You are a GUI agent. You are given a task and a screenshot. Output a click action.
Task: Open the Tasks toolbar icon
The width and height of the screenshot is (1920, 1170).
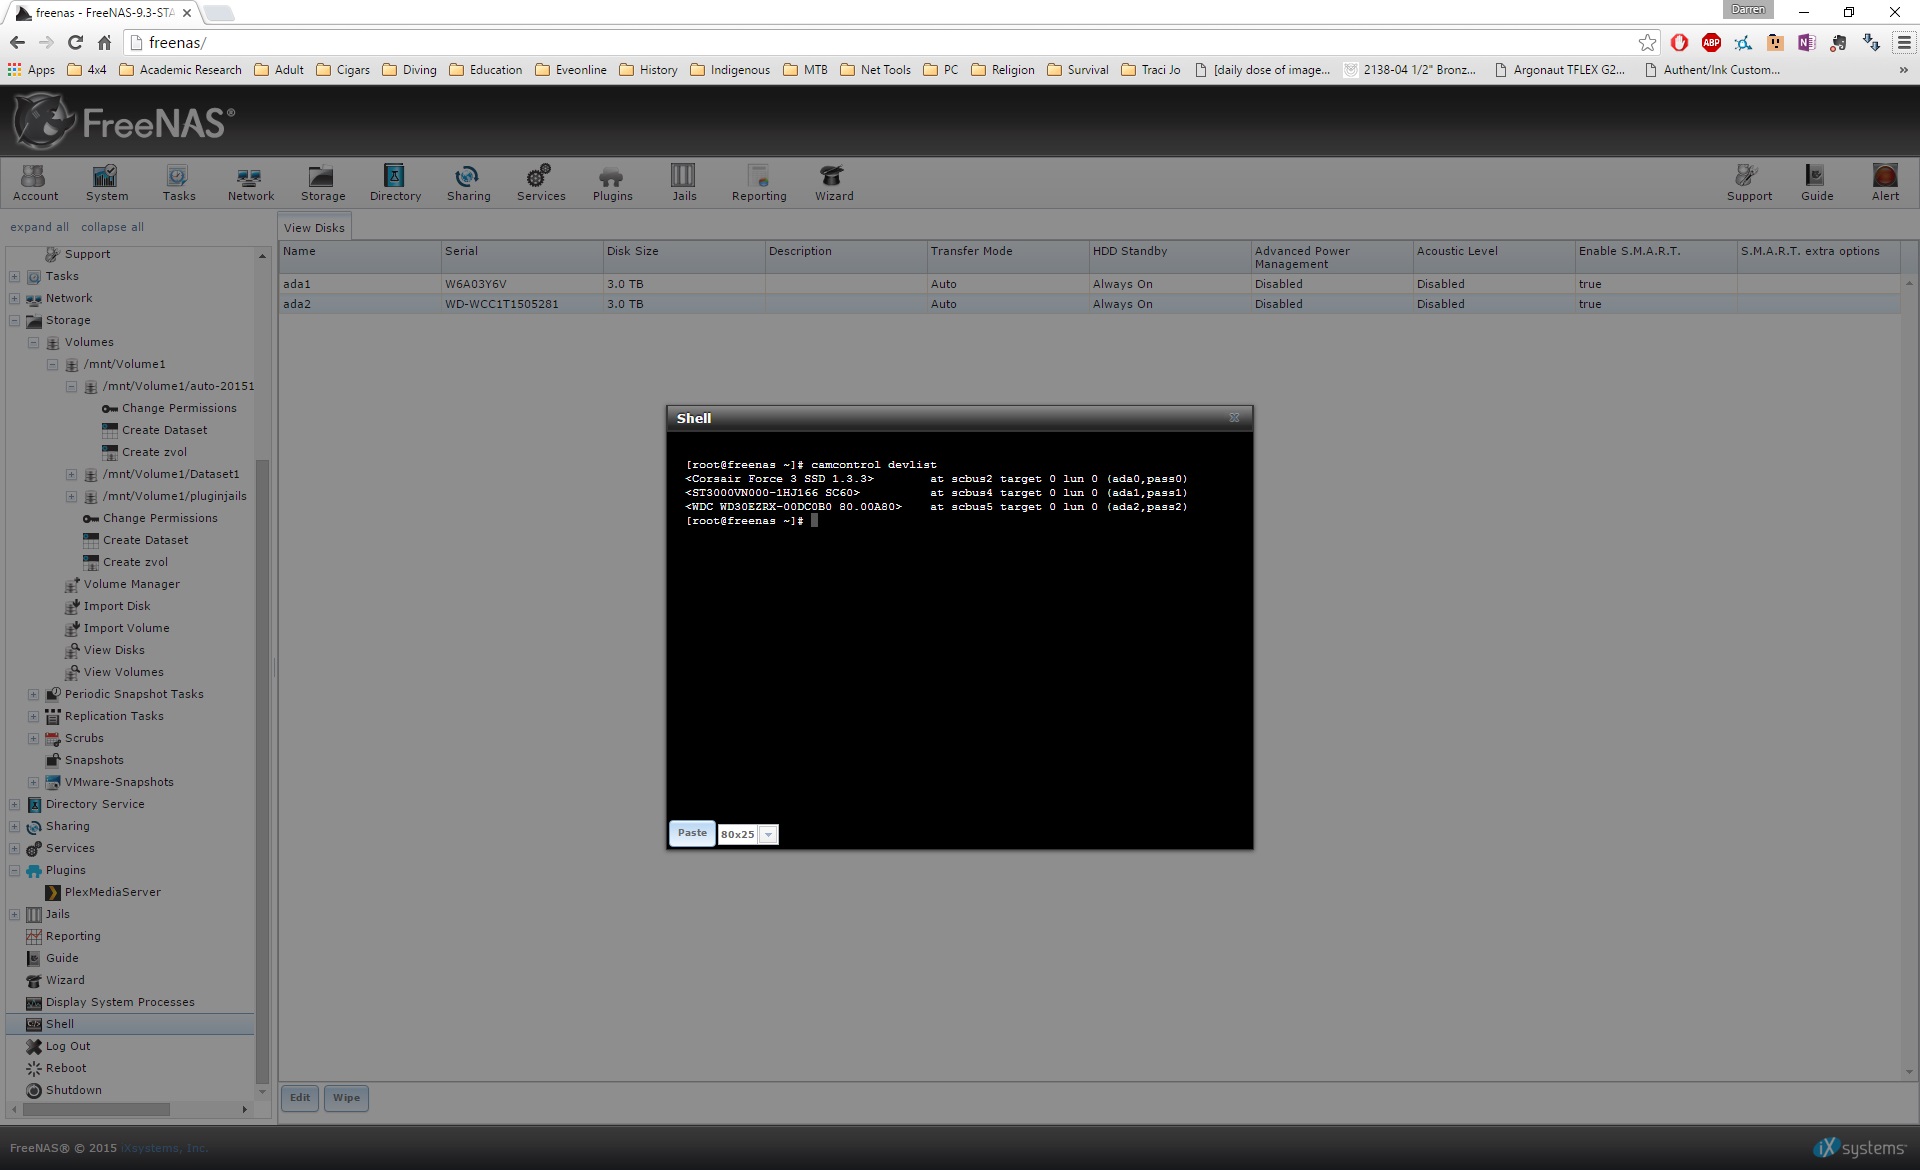(x=178, y=183)
